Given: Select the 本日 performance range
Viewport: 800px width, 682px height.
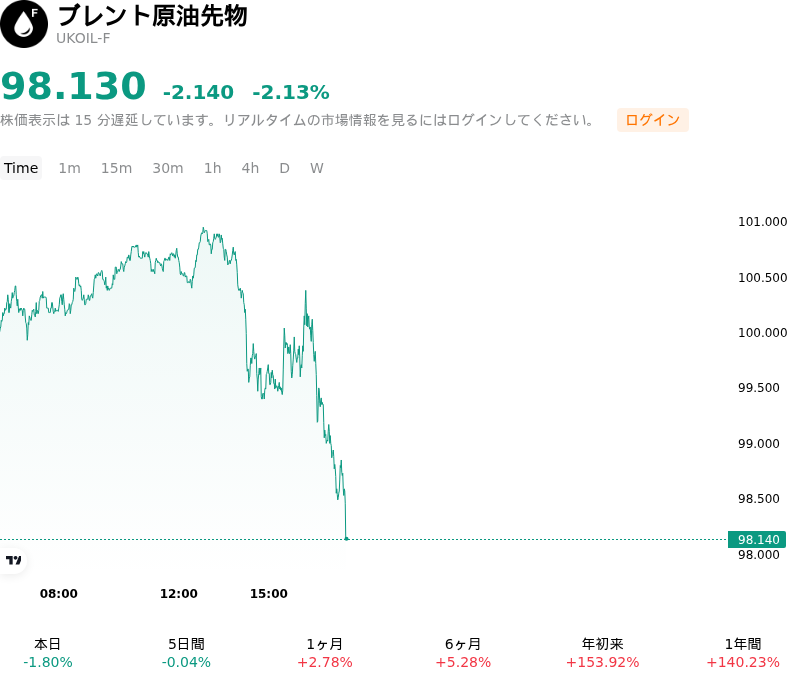Looking at the screenshot, I should [x=47, y=653].
